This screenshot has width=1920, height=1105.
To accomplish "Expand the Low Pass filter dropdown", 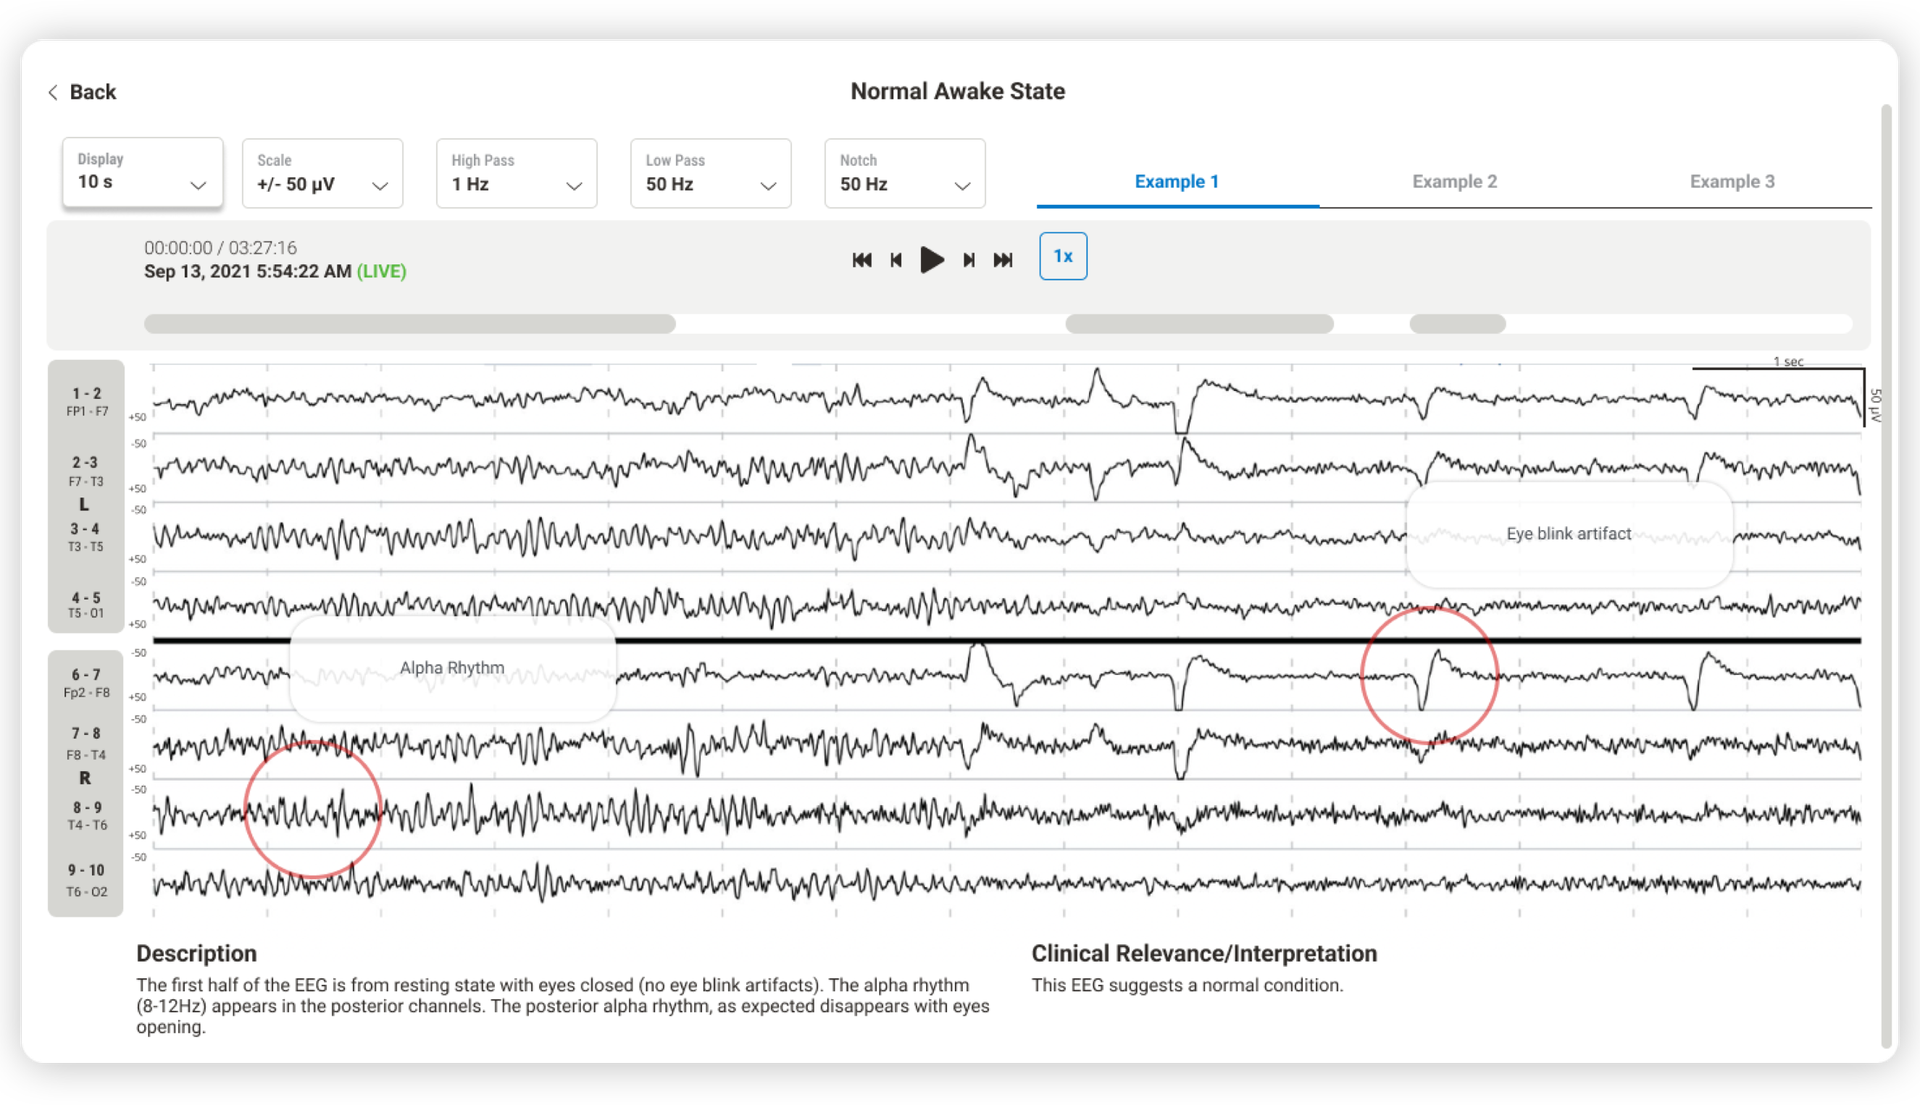I will (710, 174).
